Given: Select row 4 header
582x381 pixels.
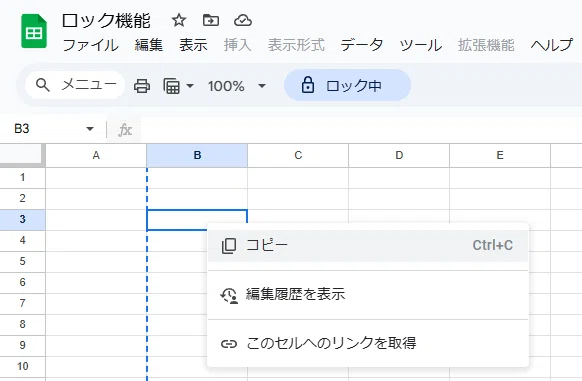Looking at the screenshot, I should click(x=23, y=241).
